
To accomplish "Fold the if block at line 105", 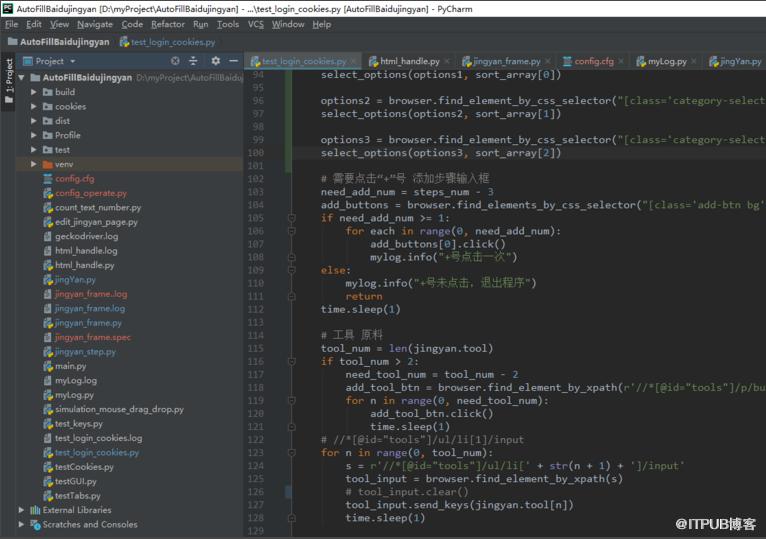I will point(292,218).
